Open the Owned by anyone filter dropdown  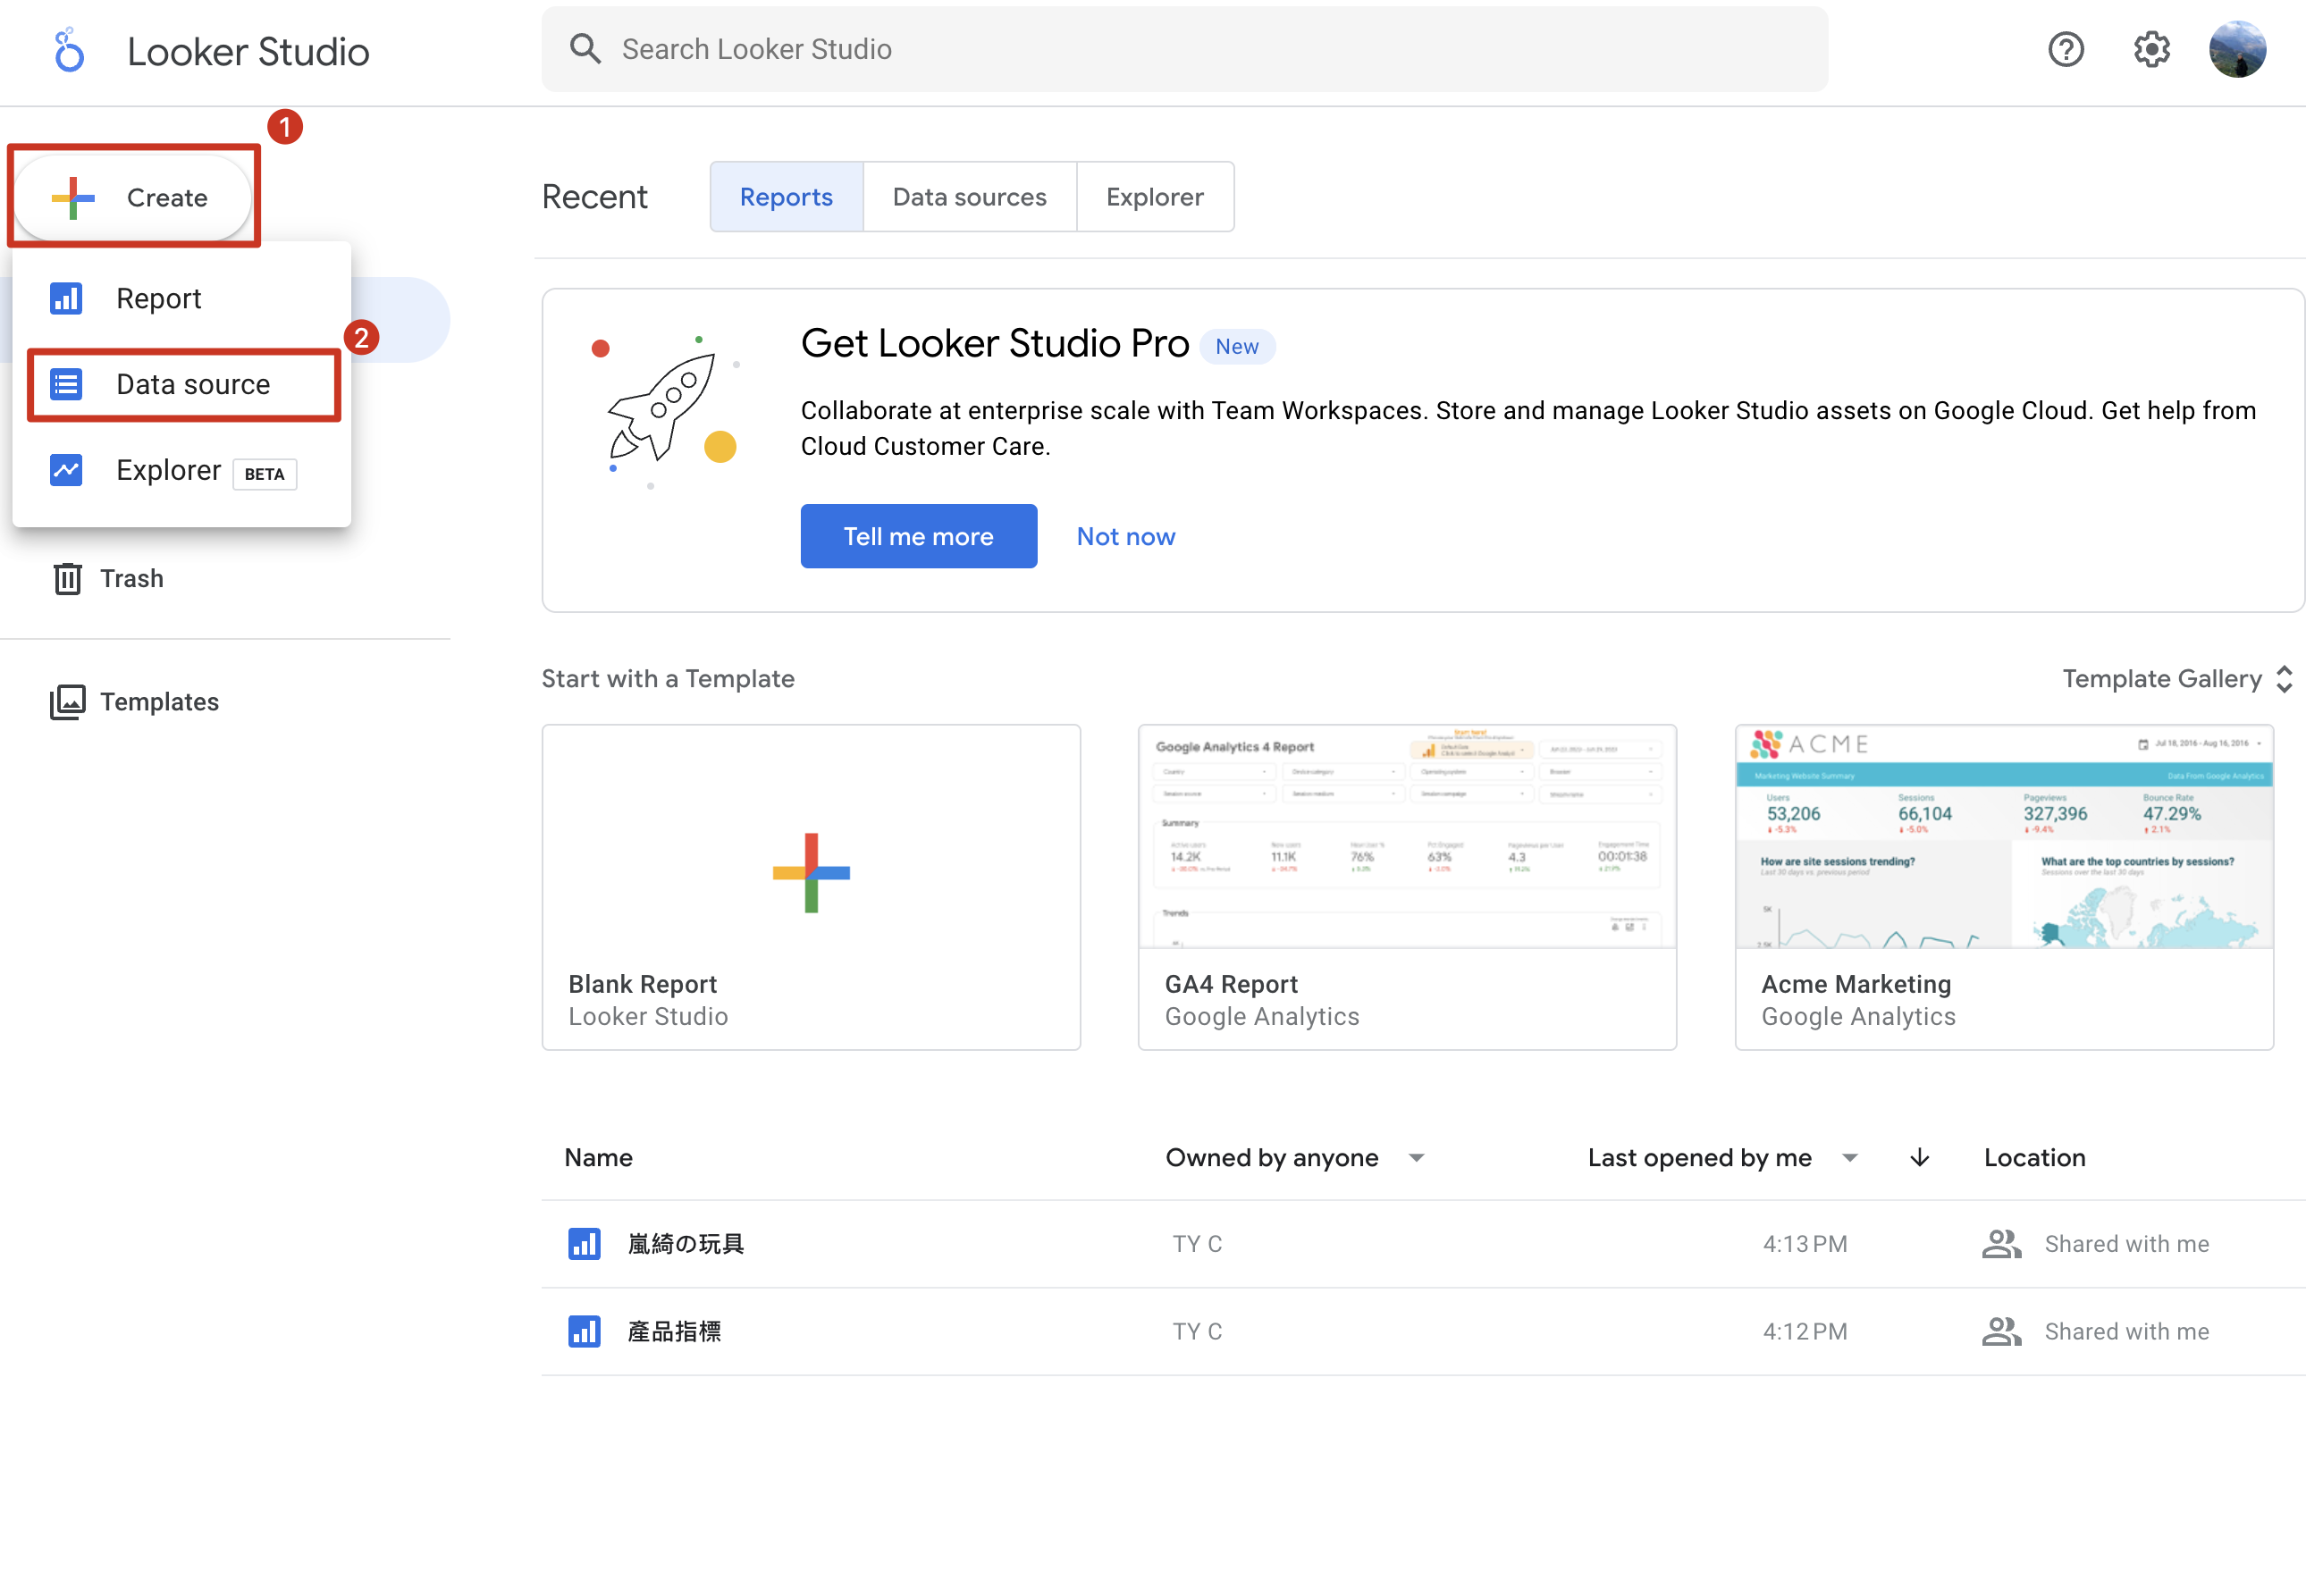point(1294,1158)
